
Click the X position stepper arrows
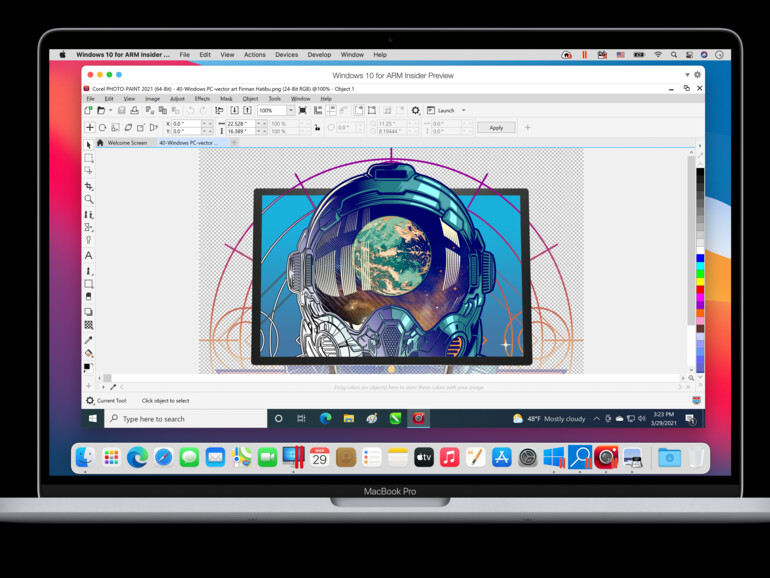point(208,124)
